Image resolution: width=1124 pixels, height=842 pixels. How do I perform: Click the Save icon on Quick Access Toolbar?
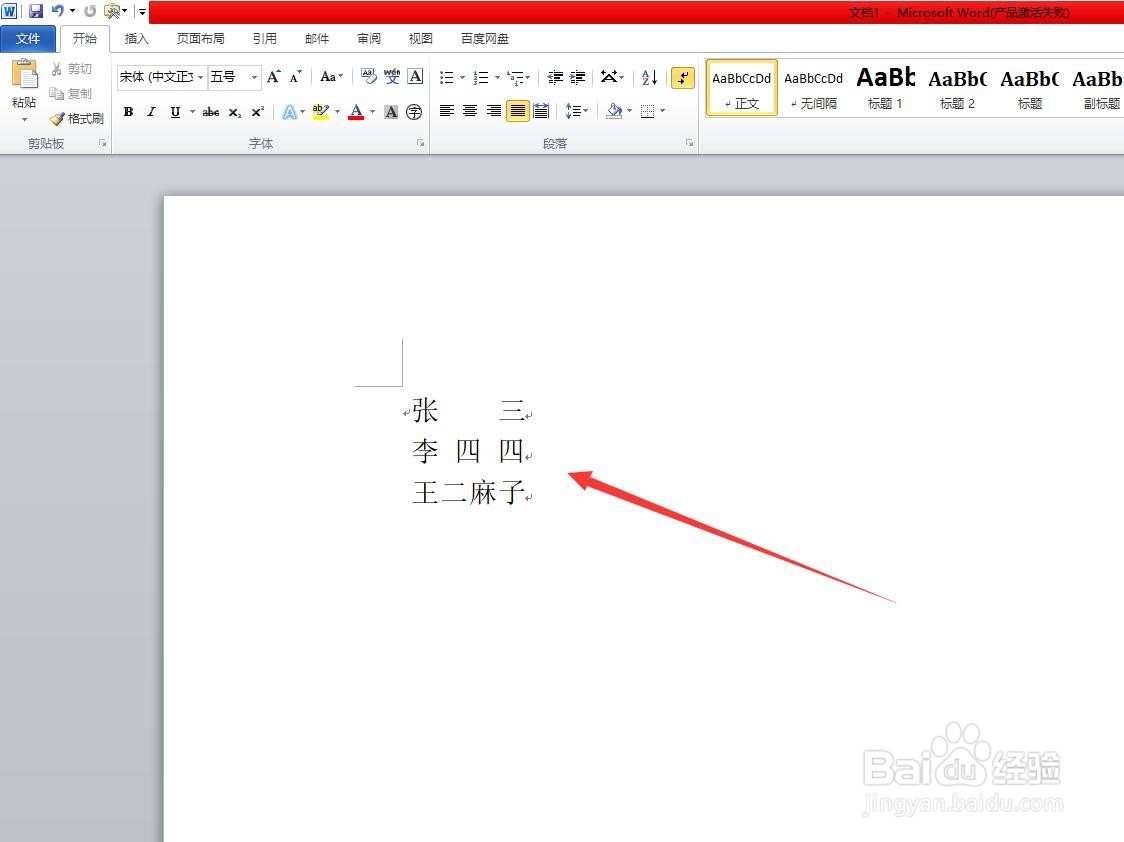point(37,11)
